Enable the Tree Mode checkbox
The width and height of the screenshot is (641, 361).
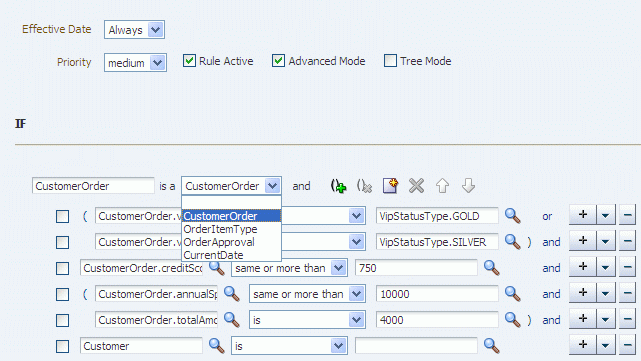(390, 61)
